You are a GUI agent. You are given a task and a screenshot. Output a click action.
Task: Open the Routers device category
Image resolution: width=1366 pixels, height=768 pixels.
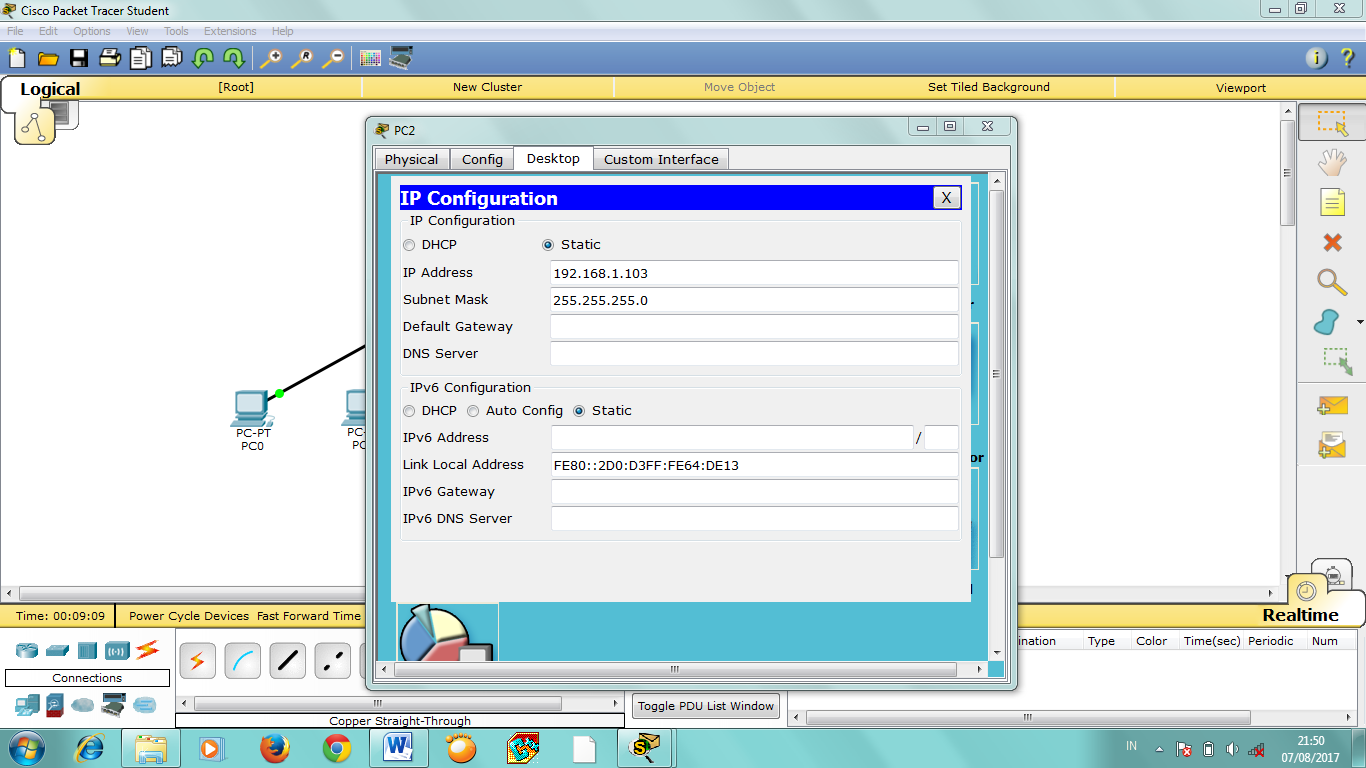click(26, 650)
